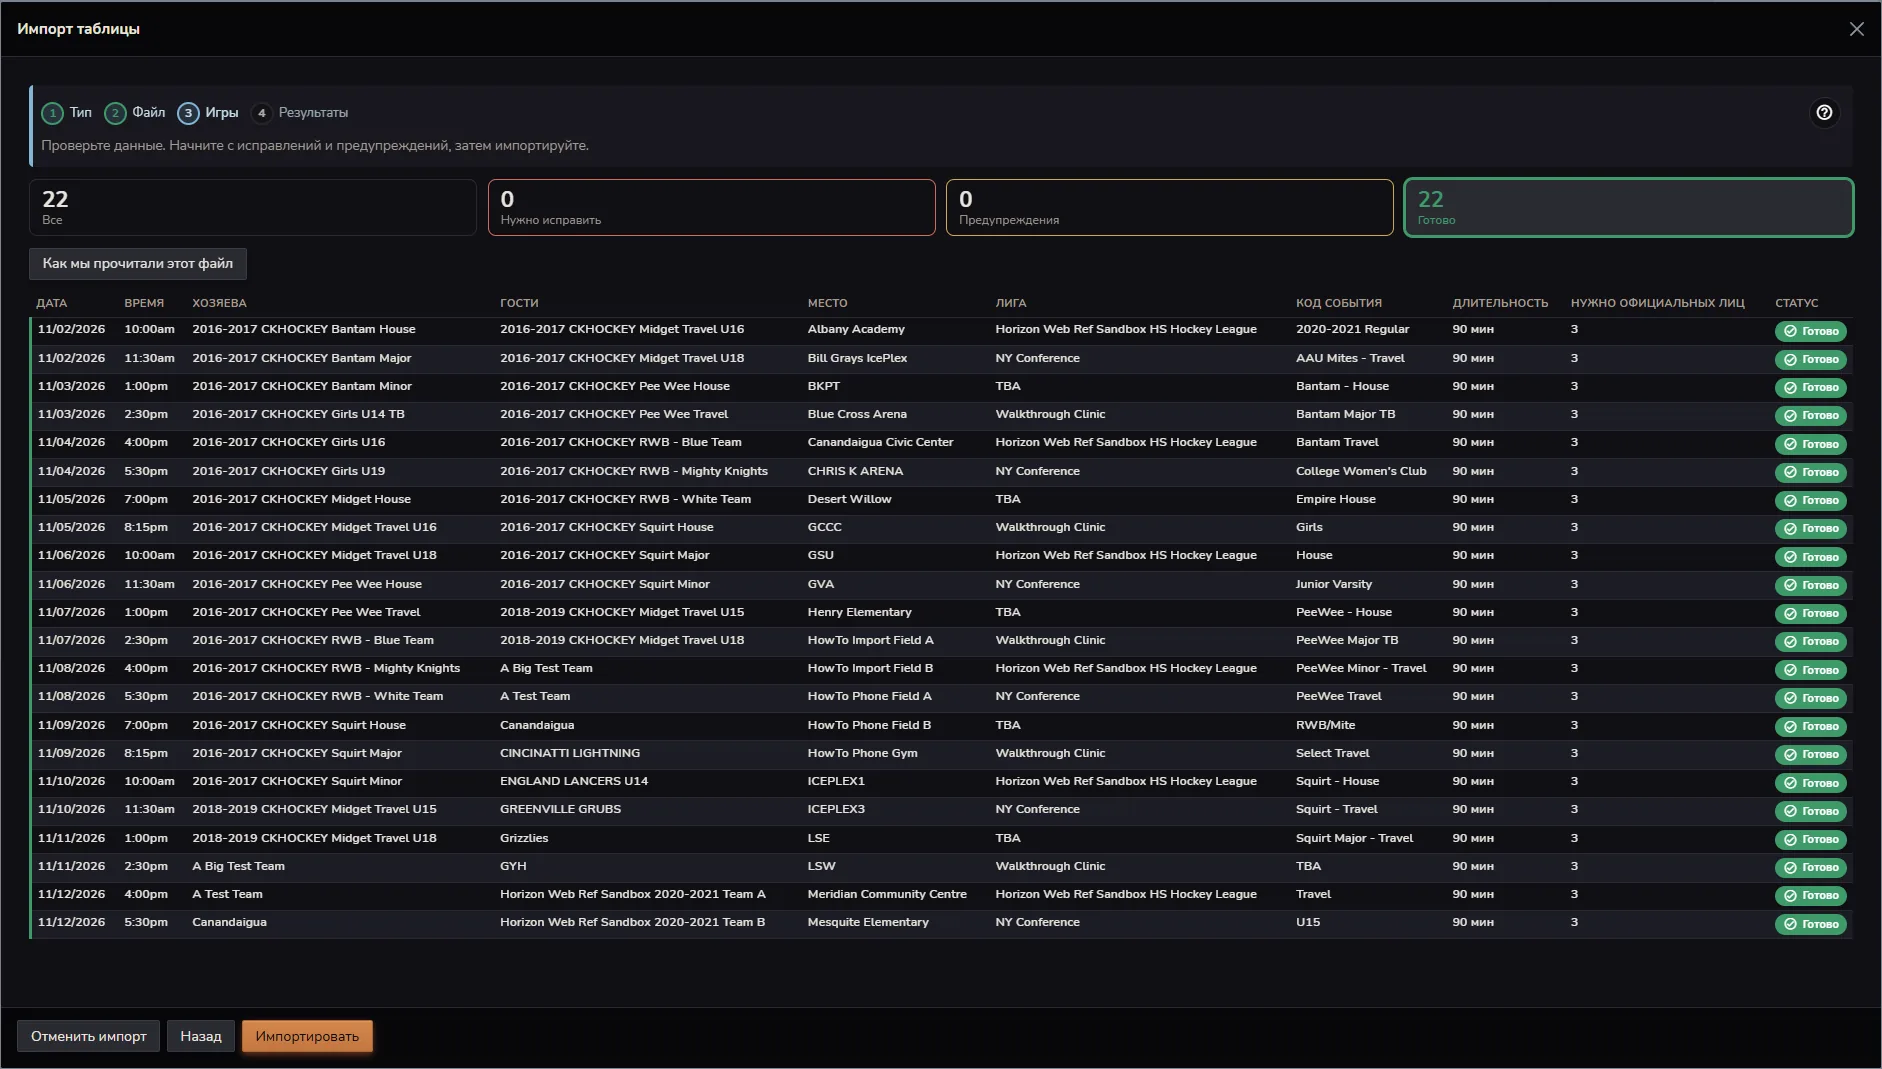Filter by the 22 Готово card
Screen dimensions: 1882x1069
tap(1628, 208)
